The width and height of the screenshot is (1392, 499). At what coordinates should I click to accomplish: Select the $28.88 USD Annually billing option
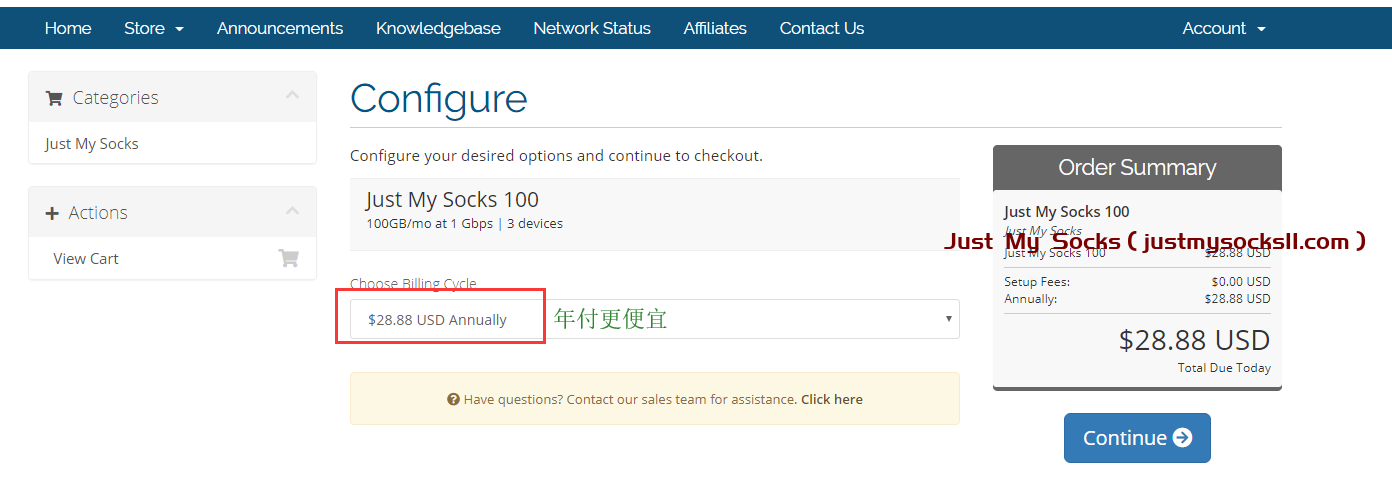[x=655, y=319]
